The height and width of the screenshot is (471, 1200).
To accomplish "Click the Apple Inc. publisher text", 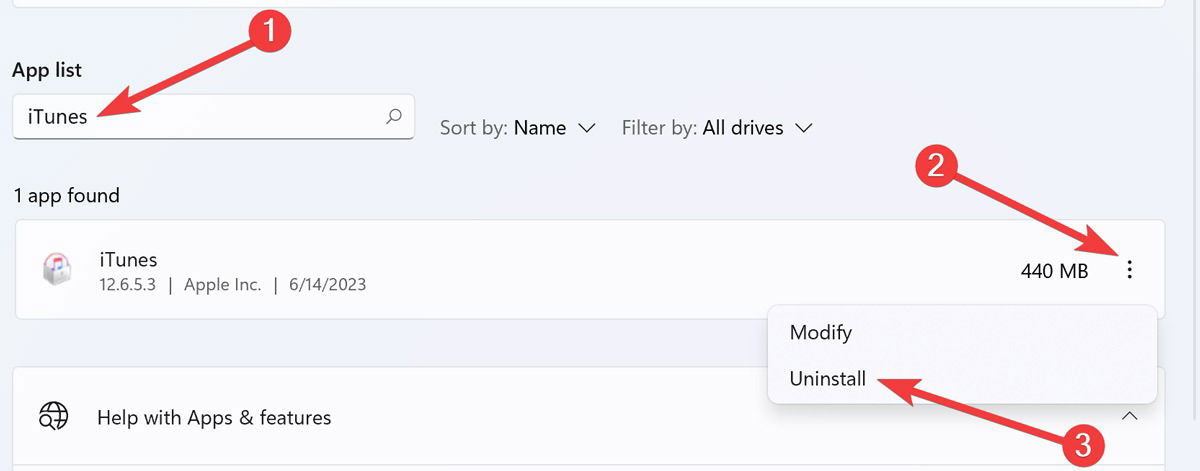I will tap(221, 285).
